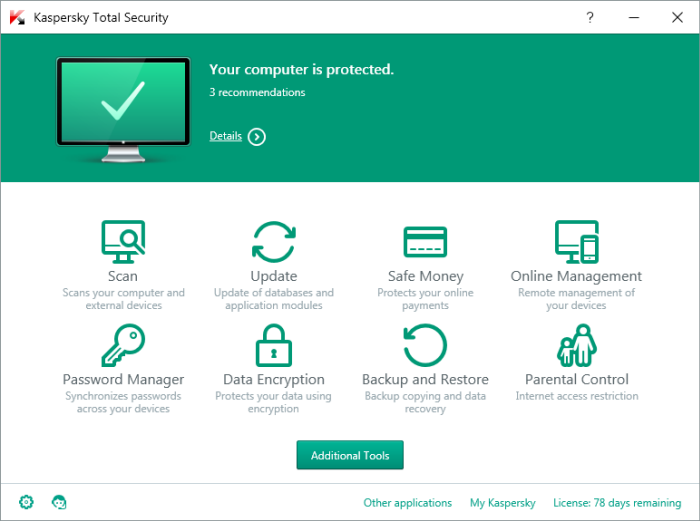Click the Safe Money label
Screen dimensions: 700x521
(425, 276)
